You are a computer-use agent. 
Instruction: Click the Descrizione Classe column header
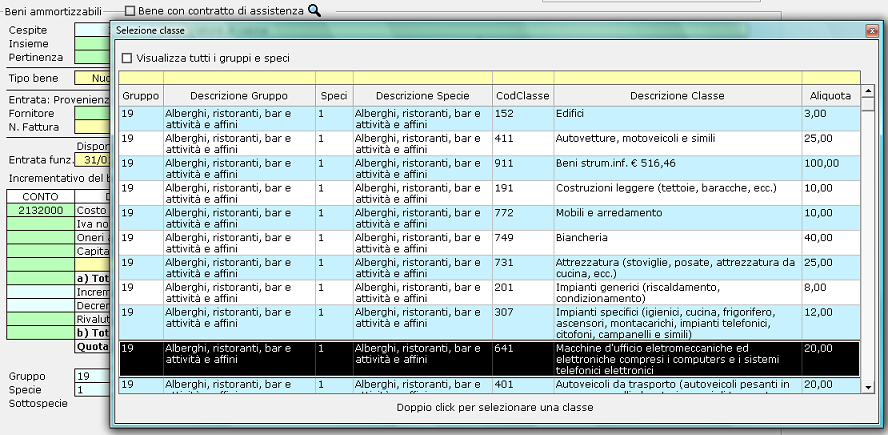677,96
